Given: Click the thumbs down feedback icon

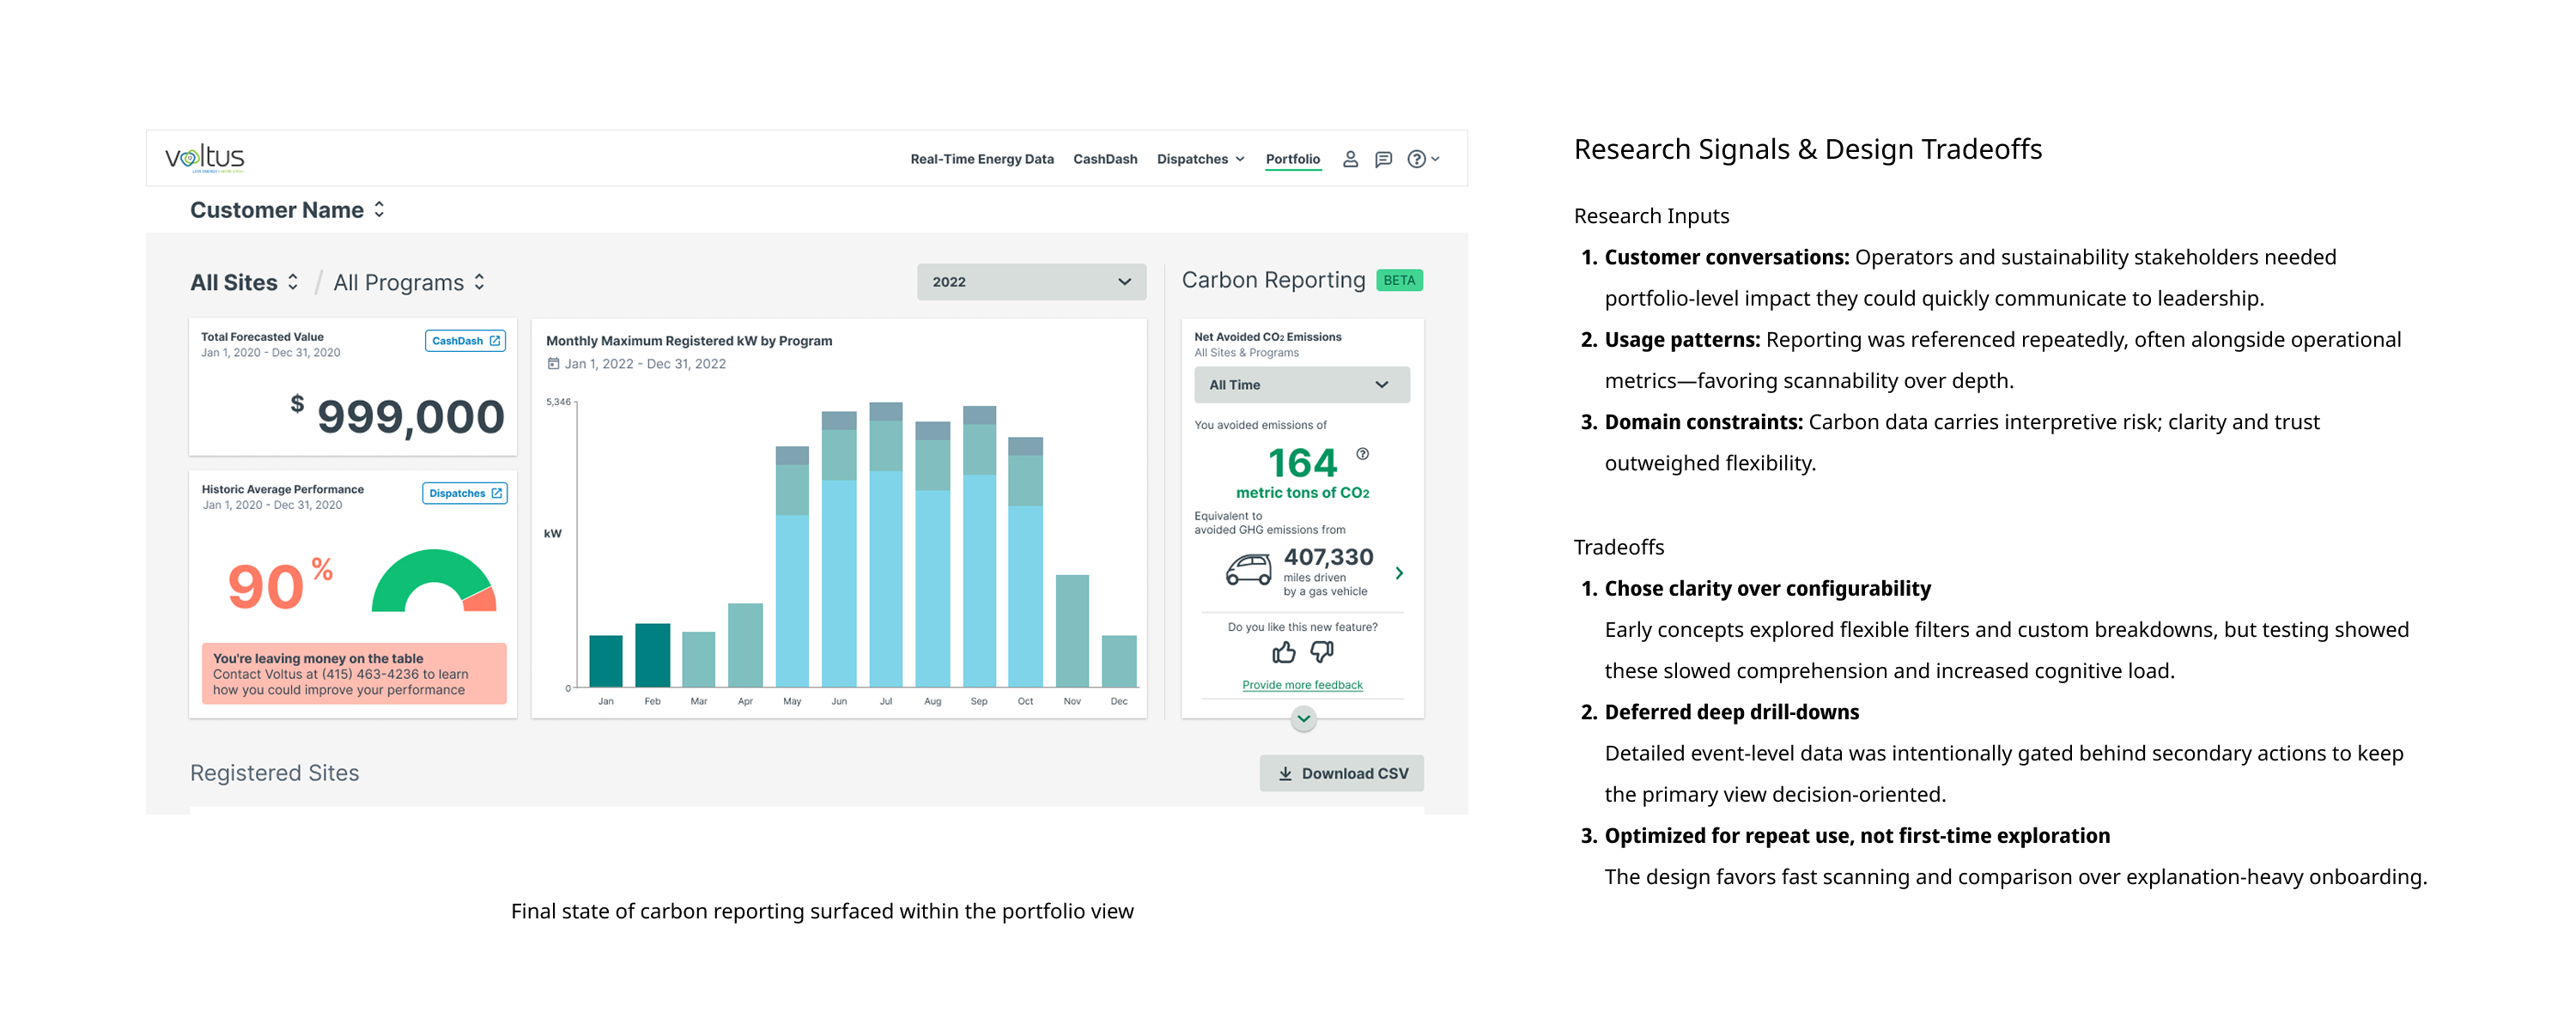Looking at the screenshot, I should (1322, 652).
